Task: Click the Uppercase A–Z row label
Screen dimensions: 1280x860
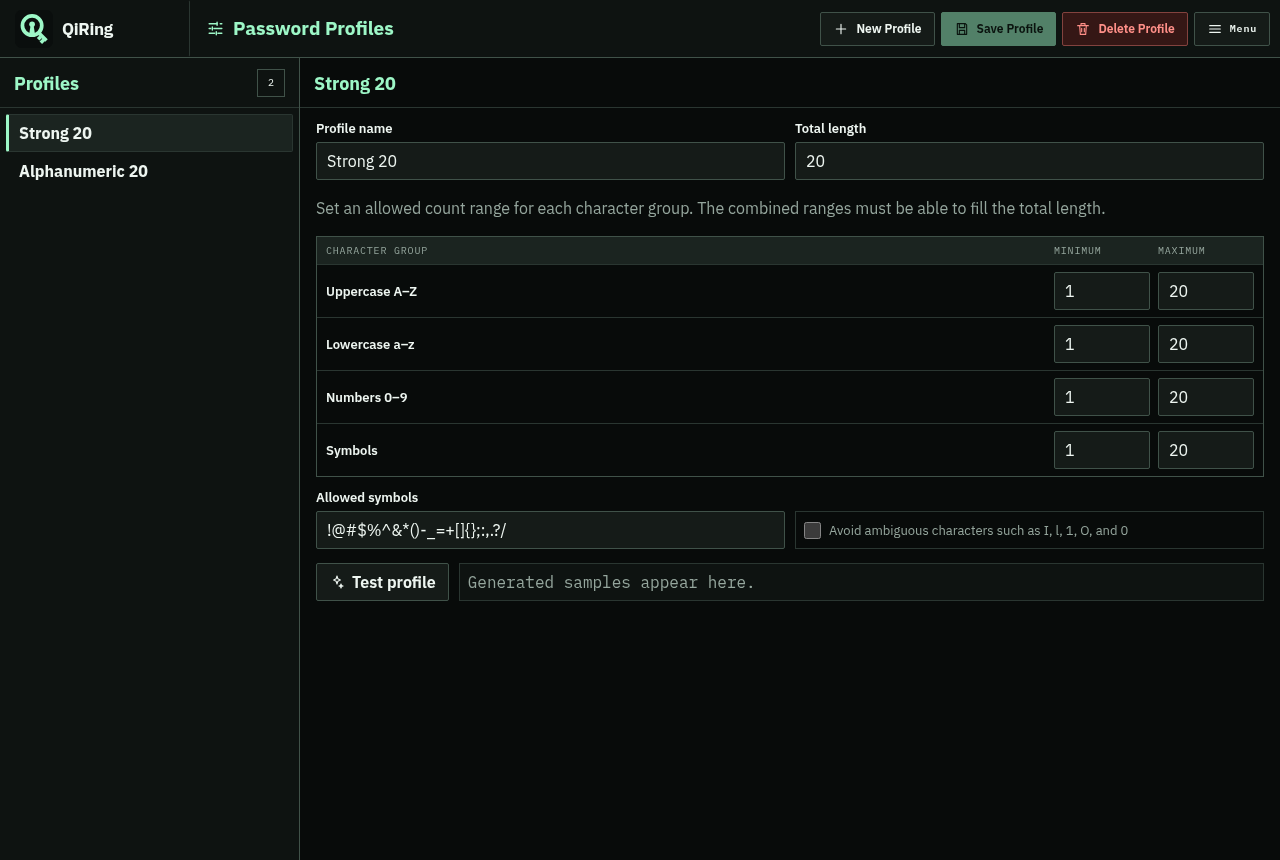Action: (371, 291)
